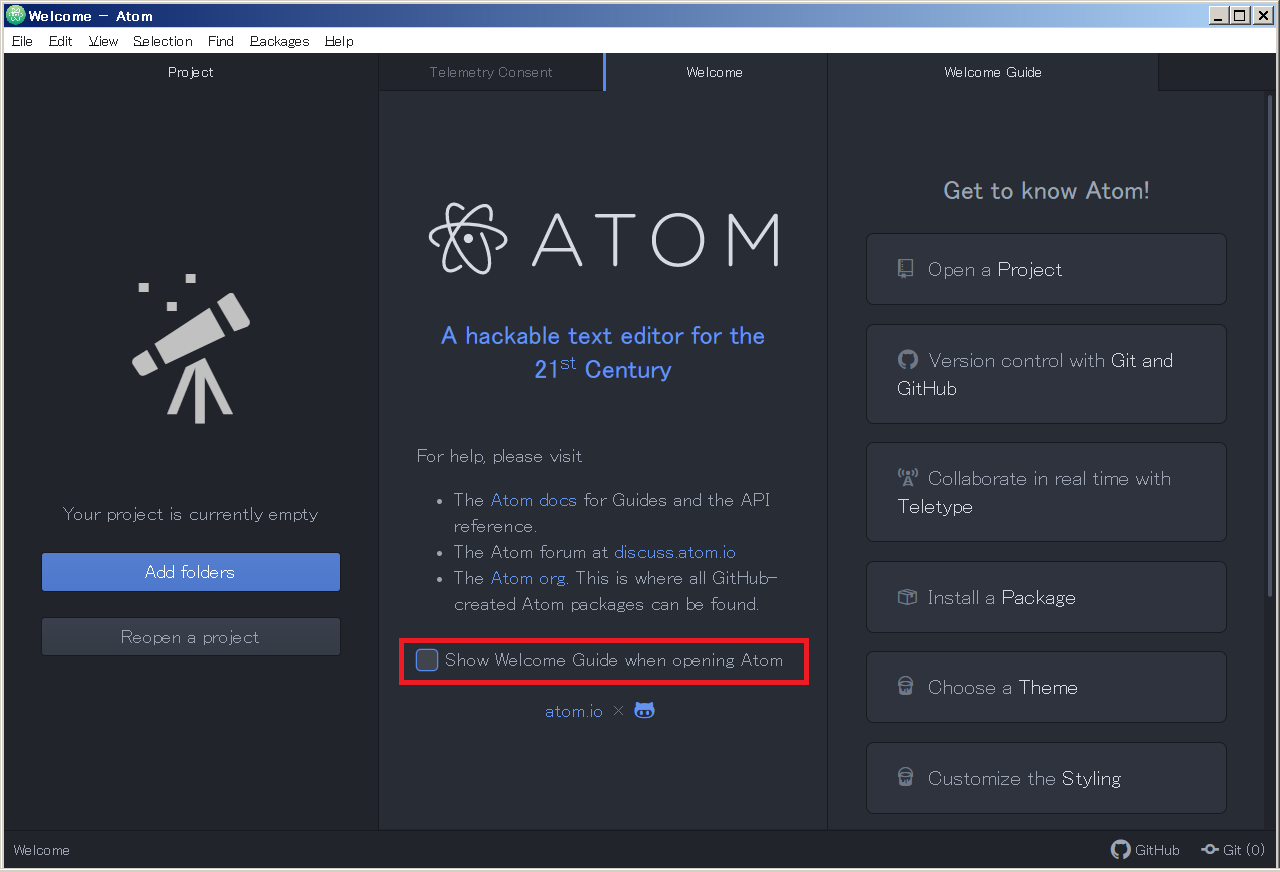The image size is (1280, 872).
Task: Switch to the Welcome Guide tab
Action: pos(992,72)
